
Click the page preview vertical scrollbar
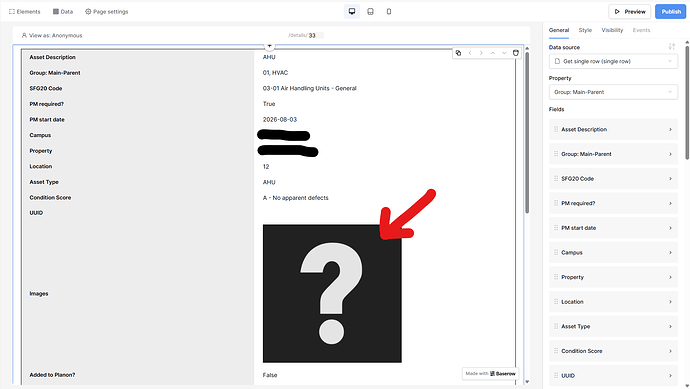coord(527,132)
